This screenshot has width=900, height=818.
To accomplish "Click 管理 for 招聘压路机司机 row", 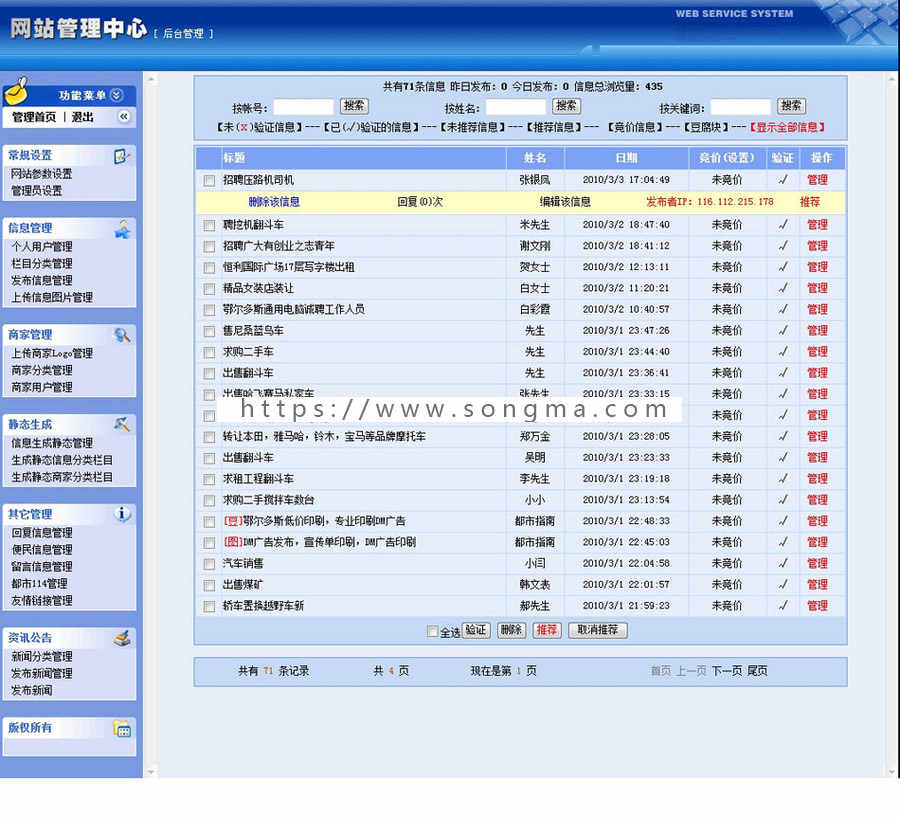I will [817, 180].
